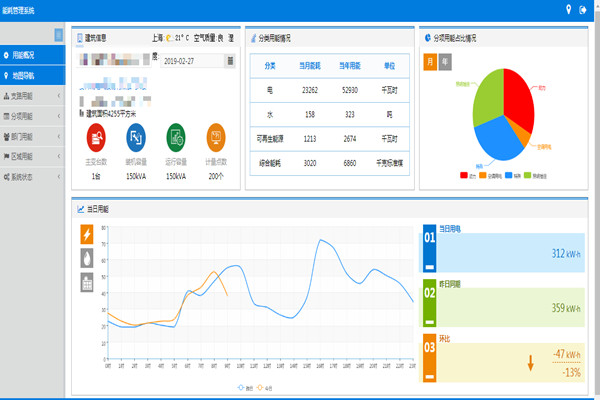Viewport: 600px width, 400px height.
Task: Expand the 支路用能 sidebar menu
Action: [32, 96]
